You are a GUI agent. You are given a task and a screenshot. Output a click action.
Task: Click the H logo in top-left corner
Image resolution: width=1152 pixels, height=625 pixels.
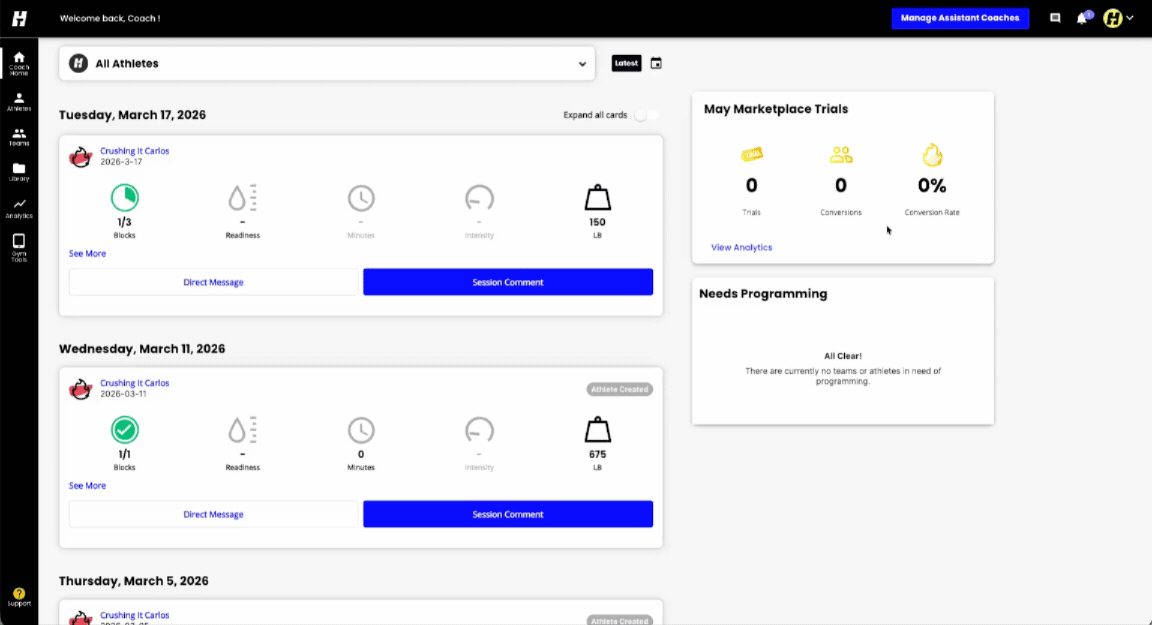point(19,18)
